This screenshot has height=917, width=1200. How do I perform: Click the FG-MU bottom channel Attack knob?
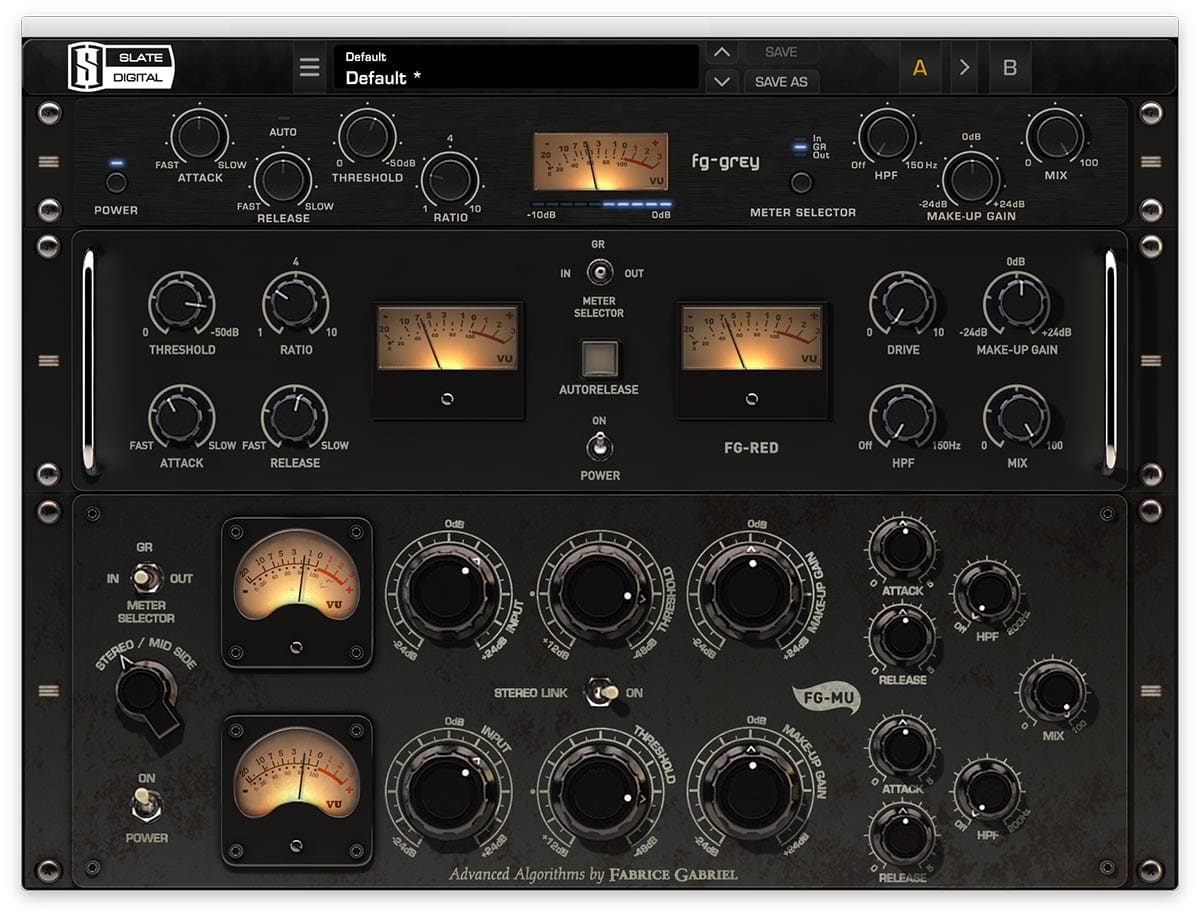click(x=903, y=747)
